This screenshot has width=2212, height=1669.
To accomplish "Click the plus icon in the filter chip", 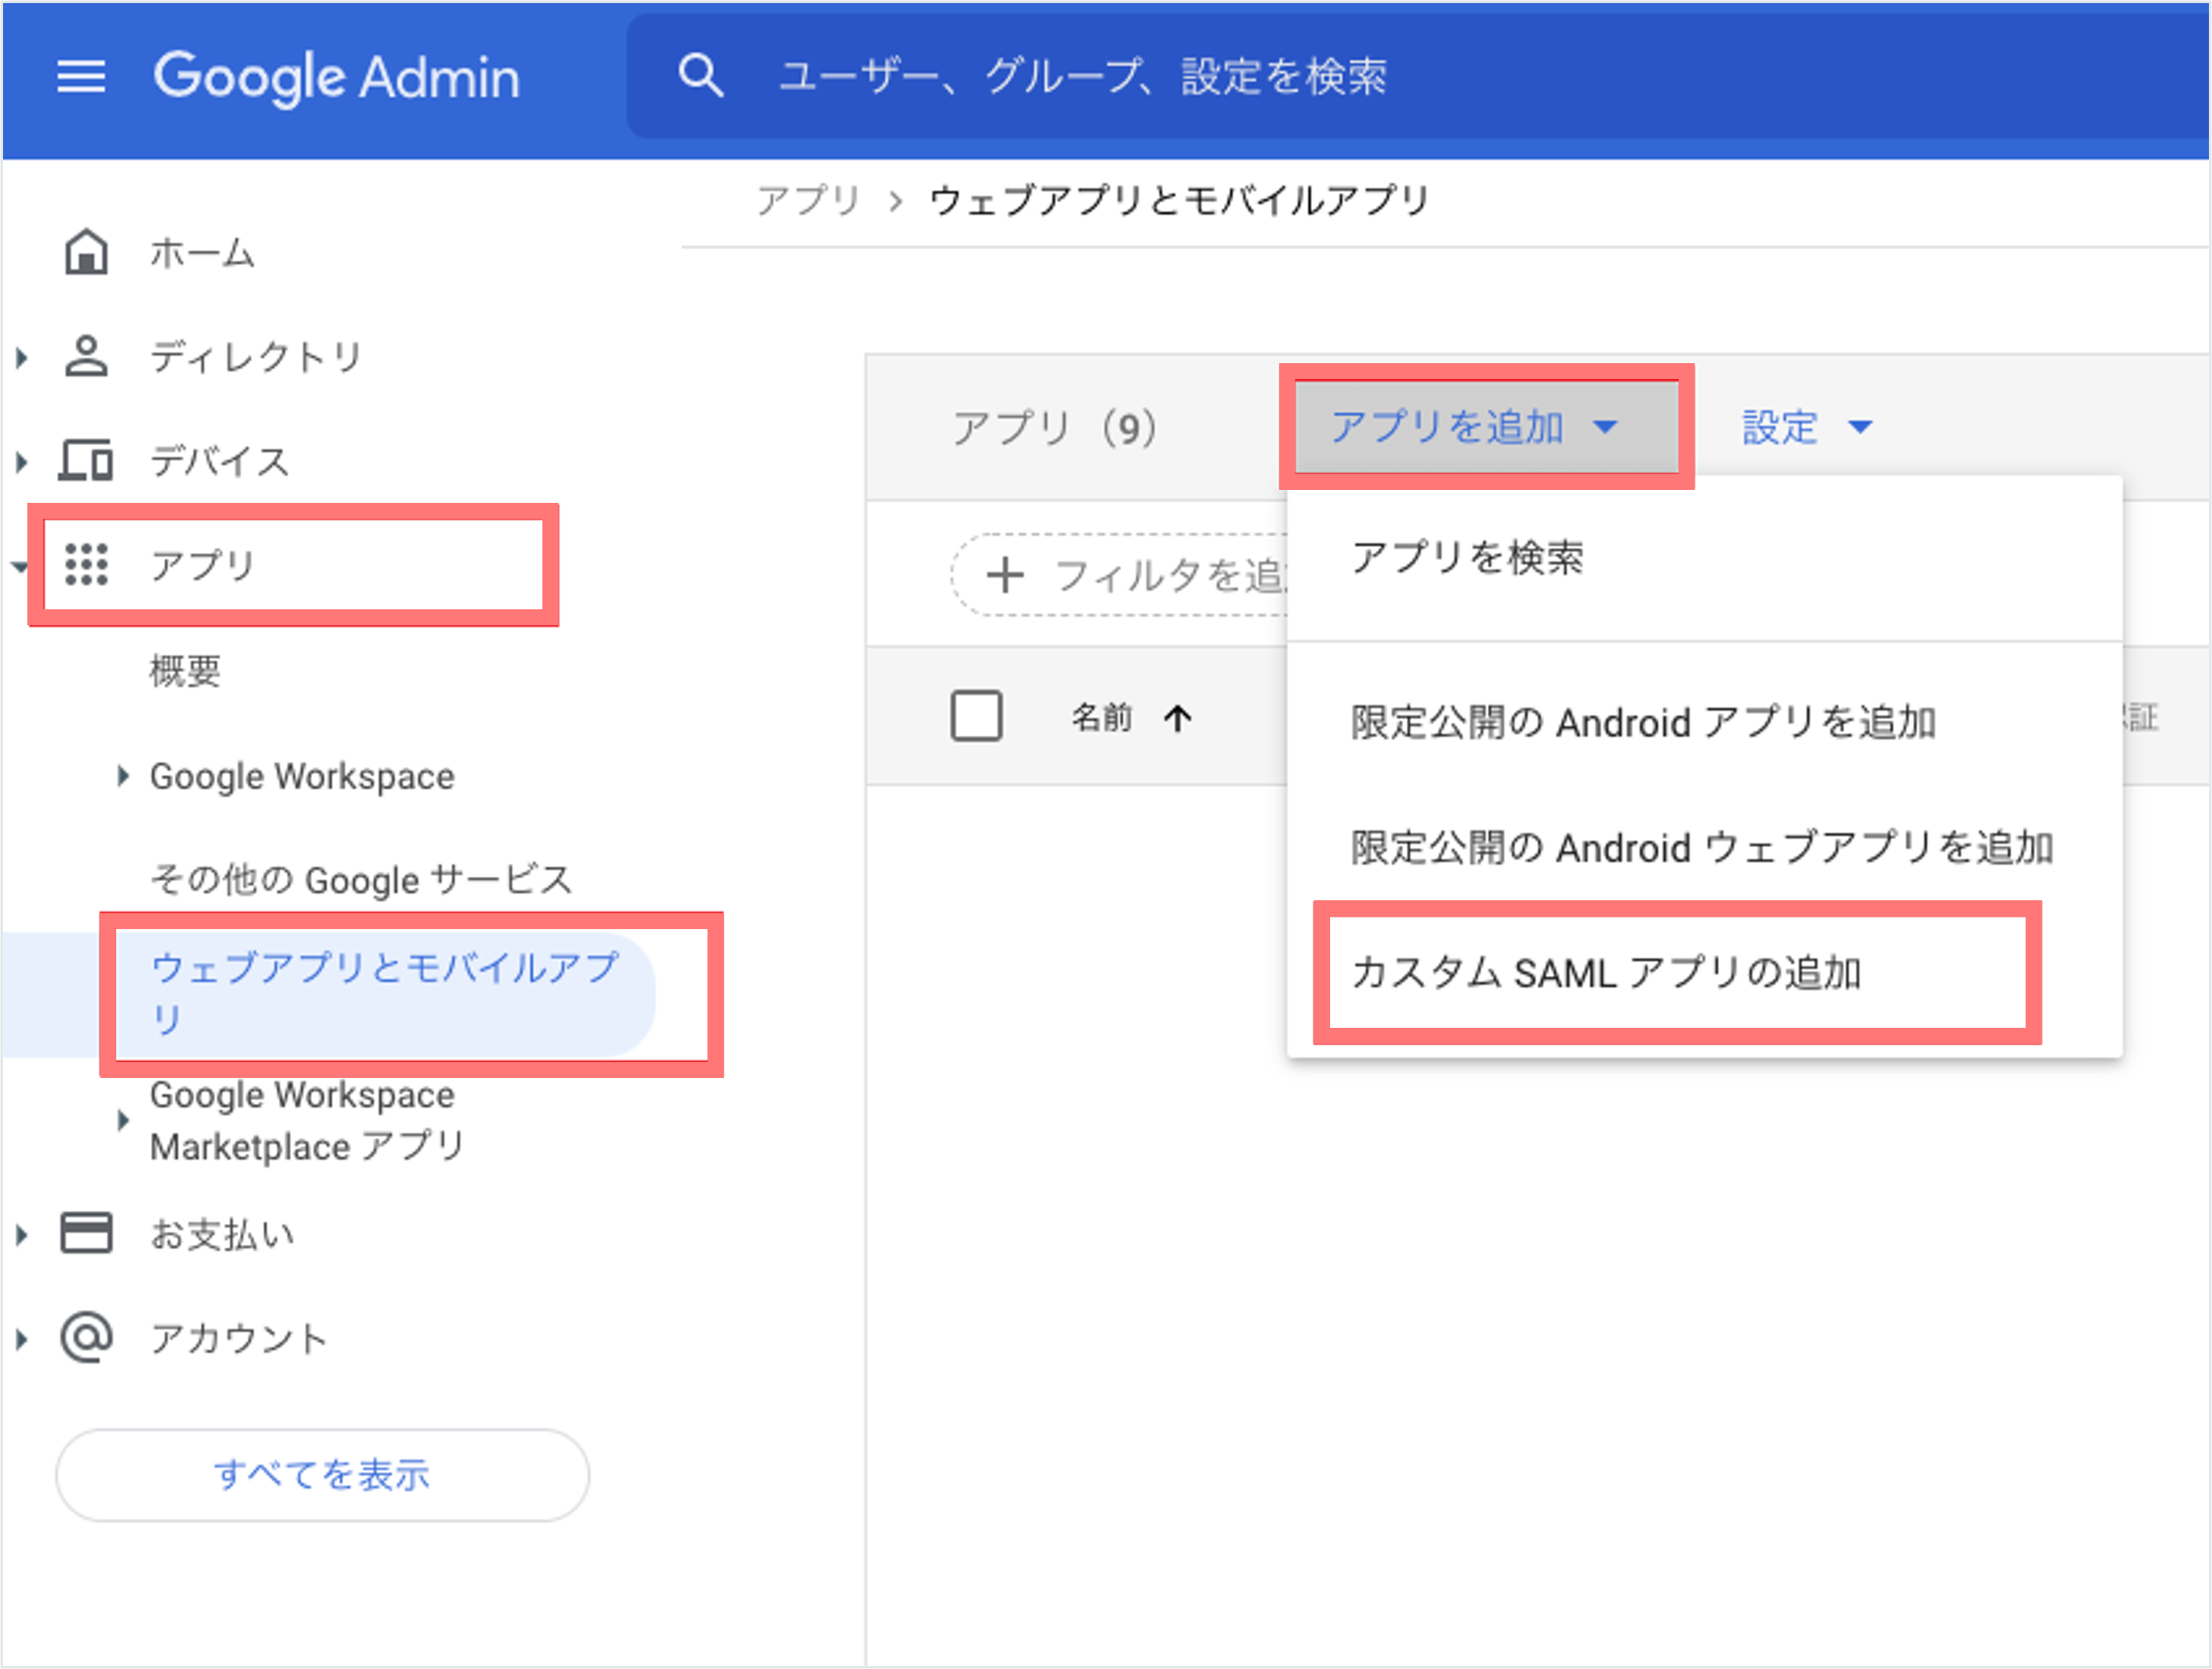I will click(x=1005, y=576).
